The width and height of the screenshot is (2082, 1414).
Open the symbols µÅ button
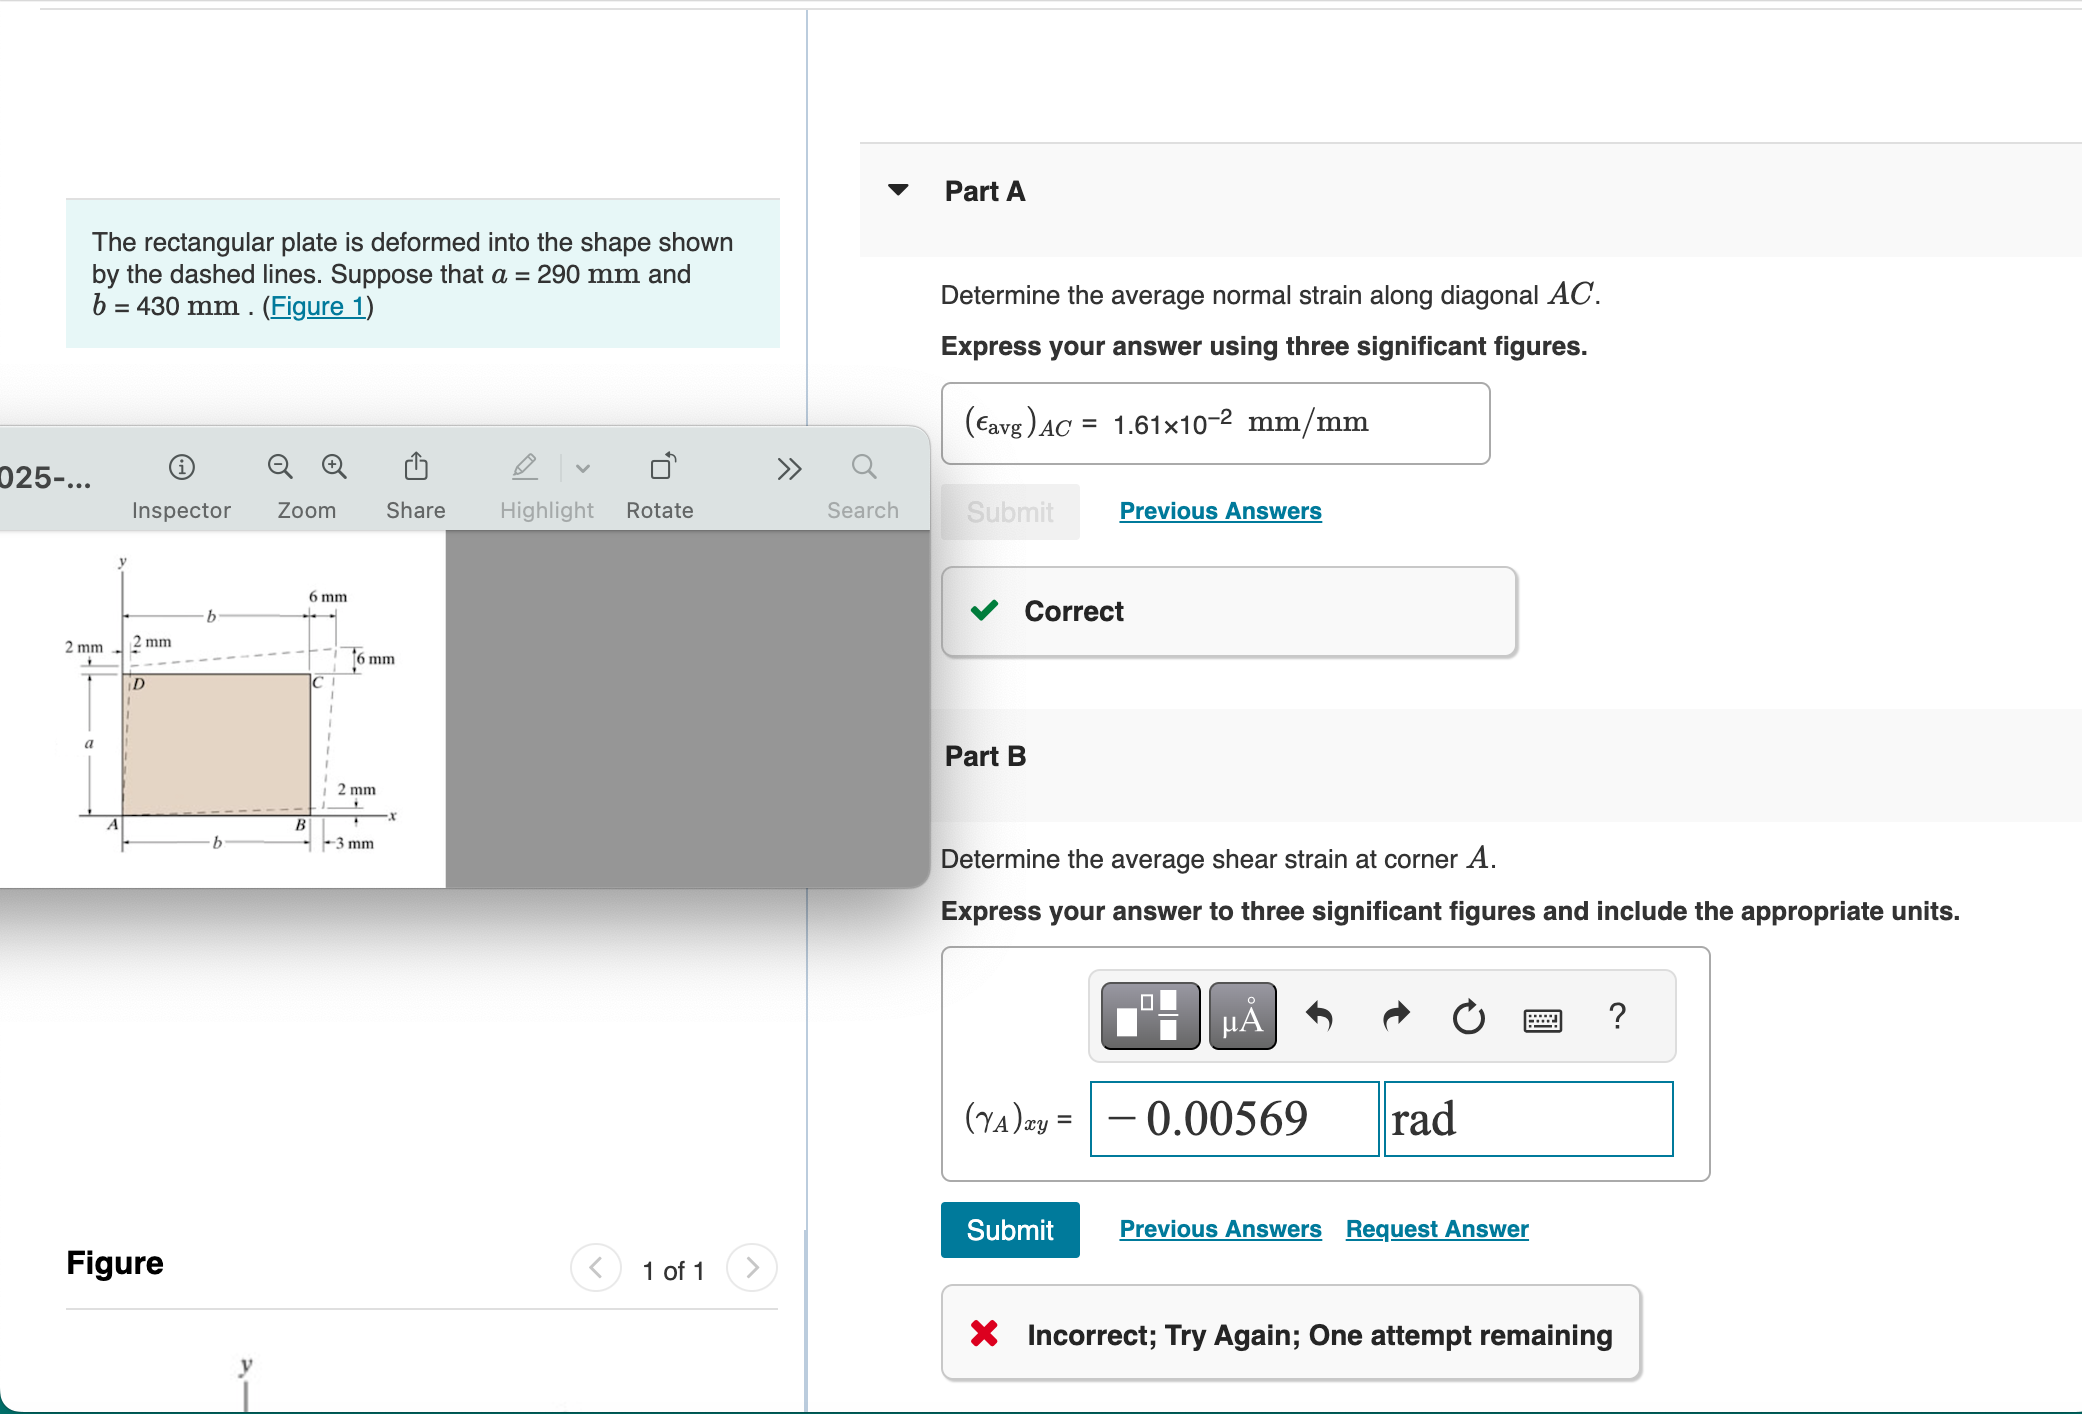(1242, 1016)
